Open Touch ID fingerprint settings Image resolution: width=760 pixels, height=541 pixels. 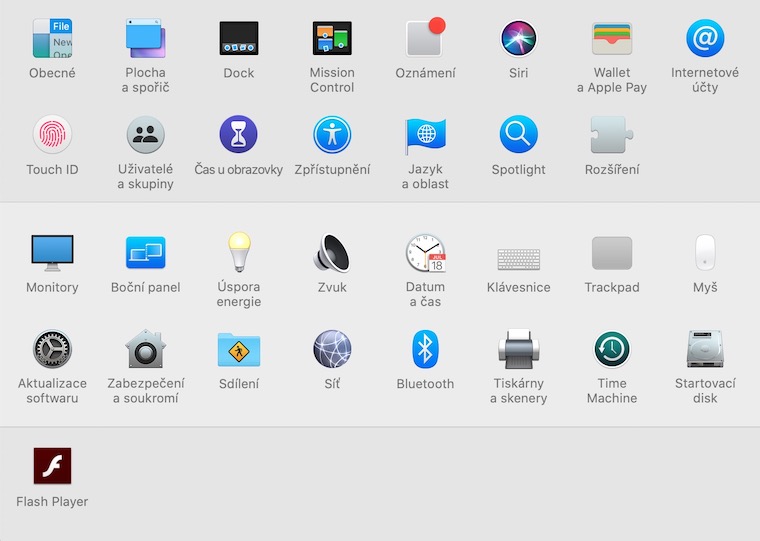(x=52, y=134)
